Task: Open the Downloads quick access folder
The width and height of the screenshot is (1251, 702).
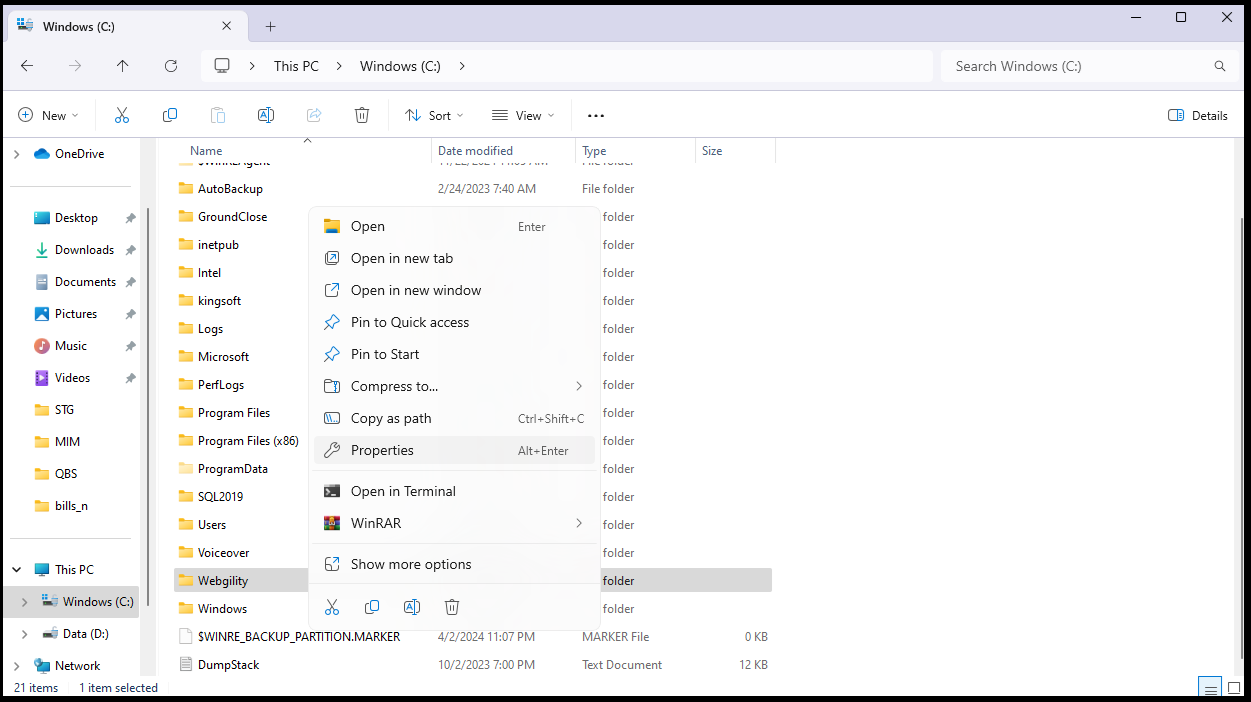Action: (x=84, y=250)
